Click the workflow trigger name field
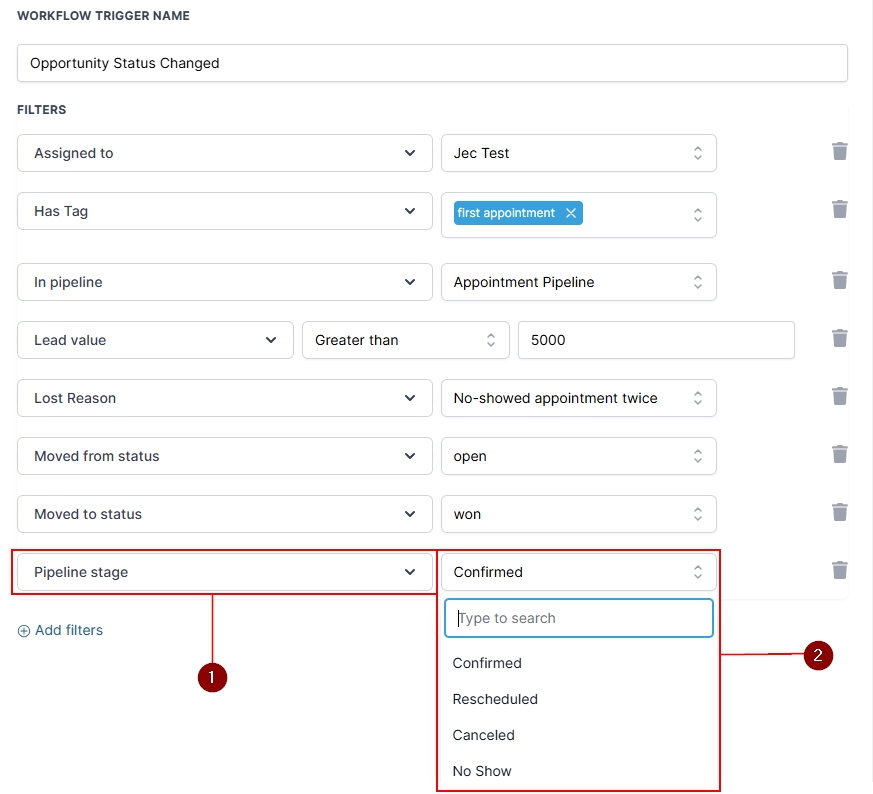 432,63
